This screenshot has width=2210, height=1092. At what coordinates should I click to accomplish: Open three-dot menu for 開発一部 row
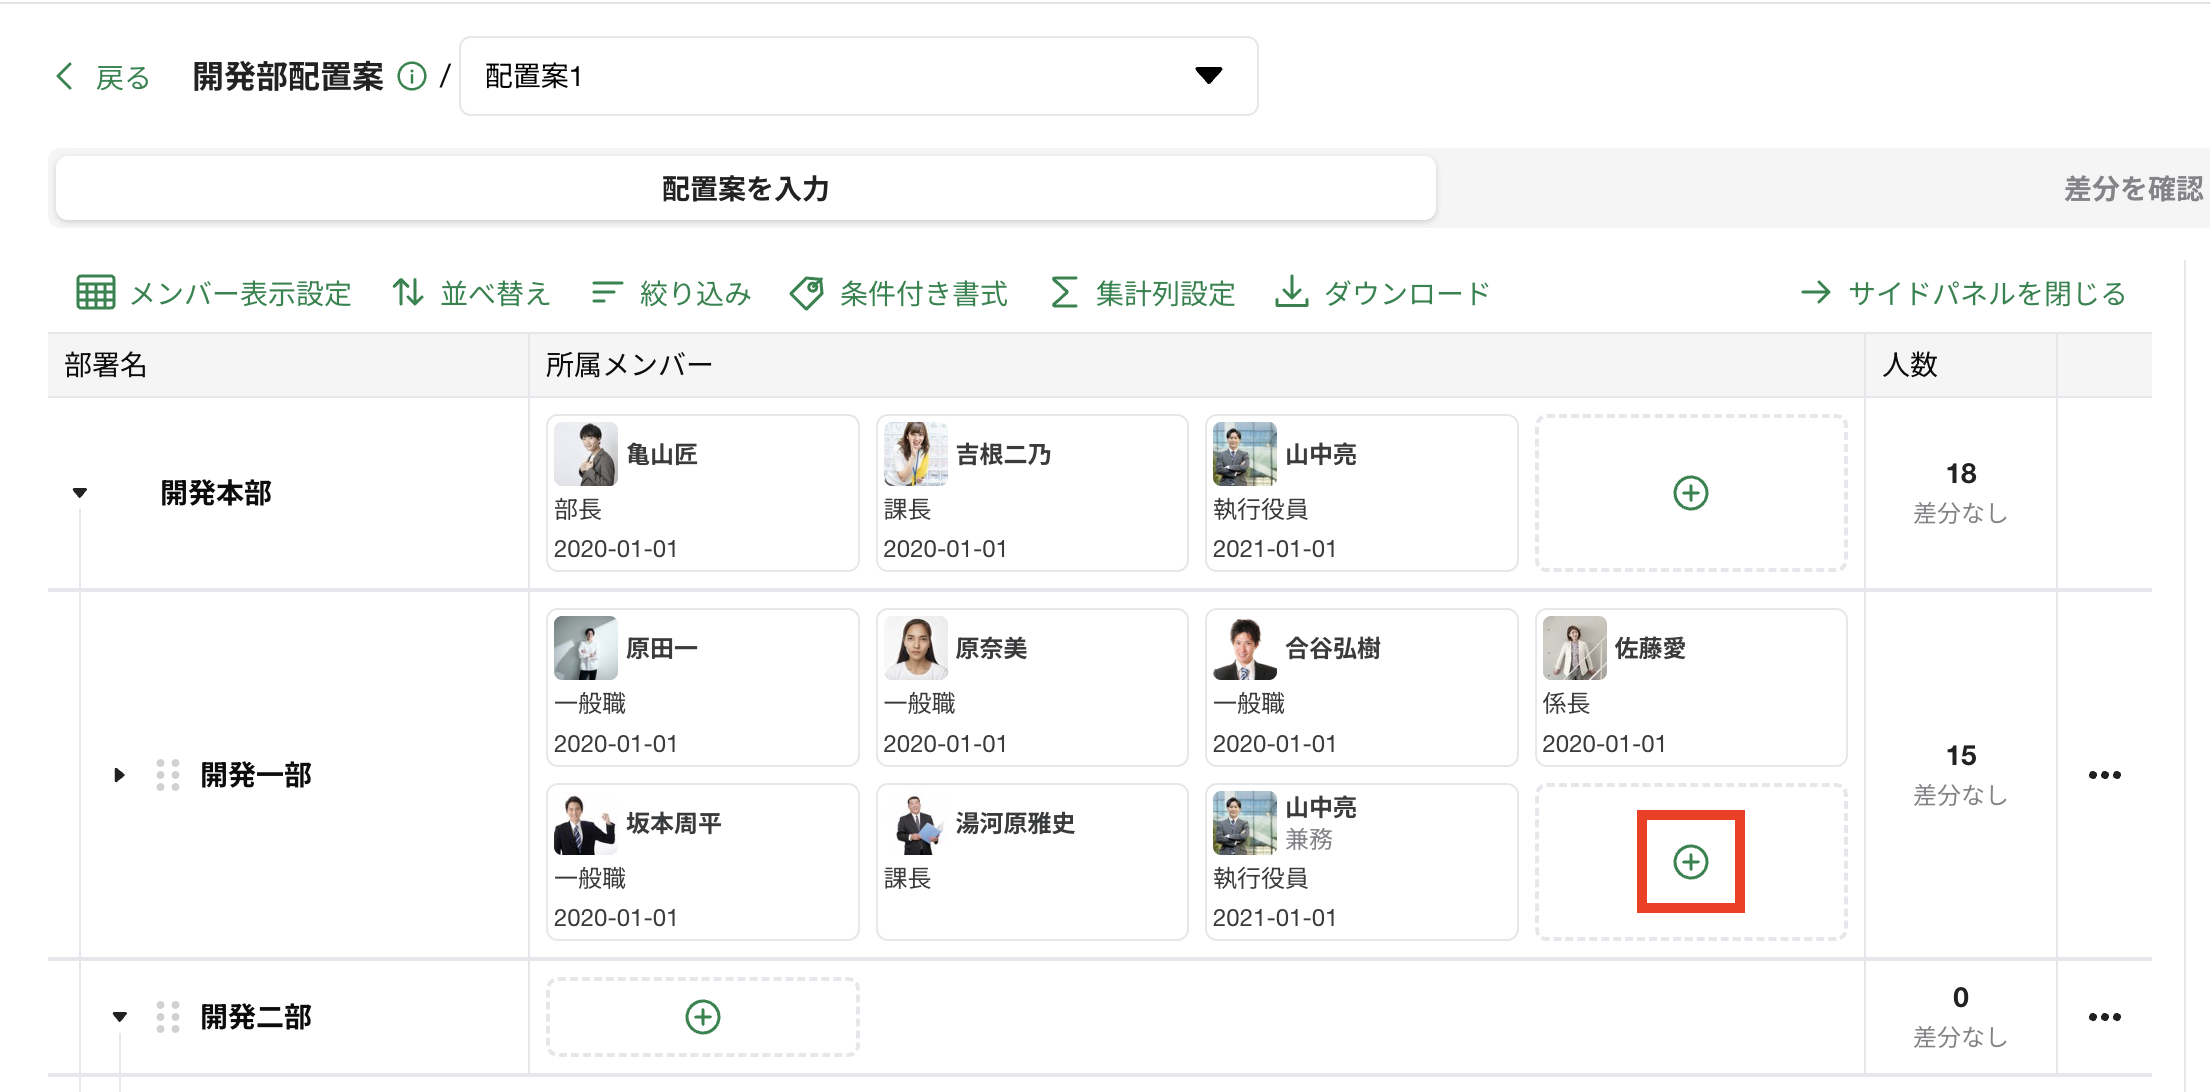pyautogui.click(x=2104, y=775)
